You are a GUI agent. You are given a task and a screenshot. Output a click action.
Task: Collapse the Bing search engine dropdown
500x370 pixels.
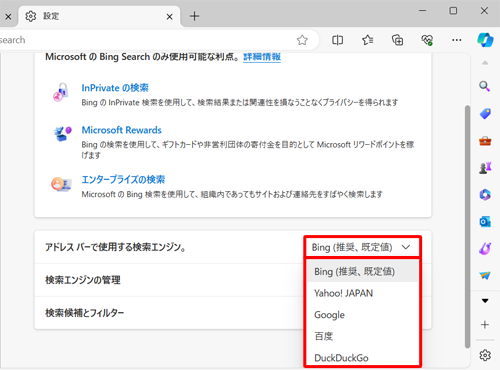point(363,247)
